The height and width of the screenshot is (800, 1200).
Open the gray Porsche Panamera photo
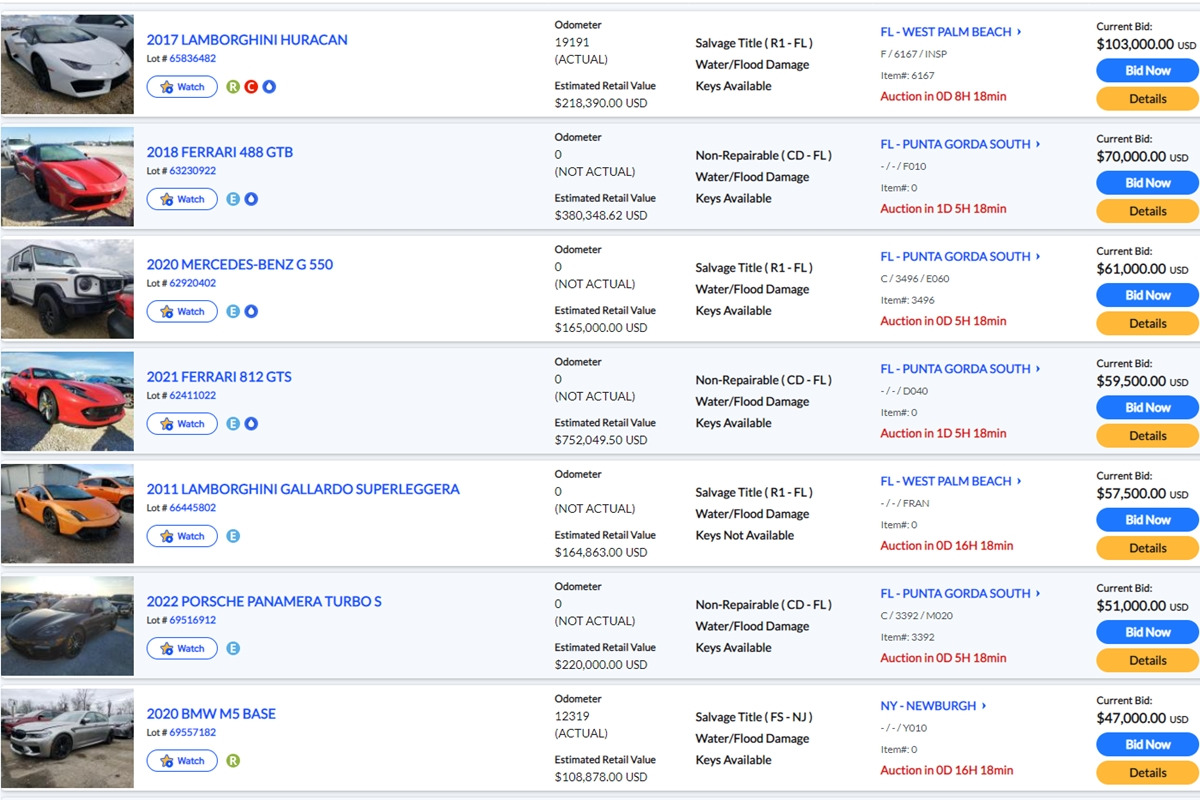[x=67, y=626]
